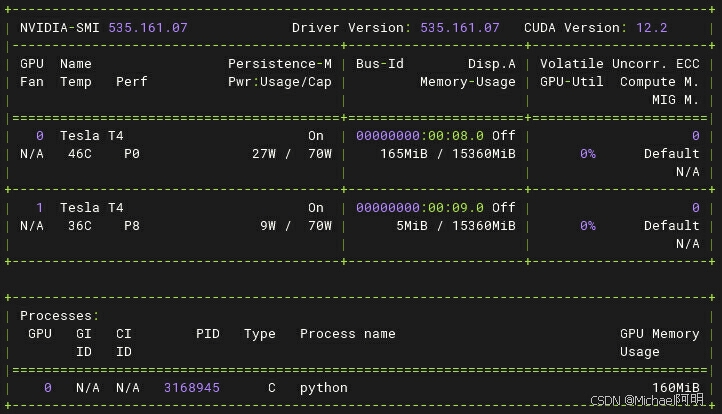Select the P0 performance state
722x414 pixels.
click(132, 154)
